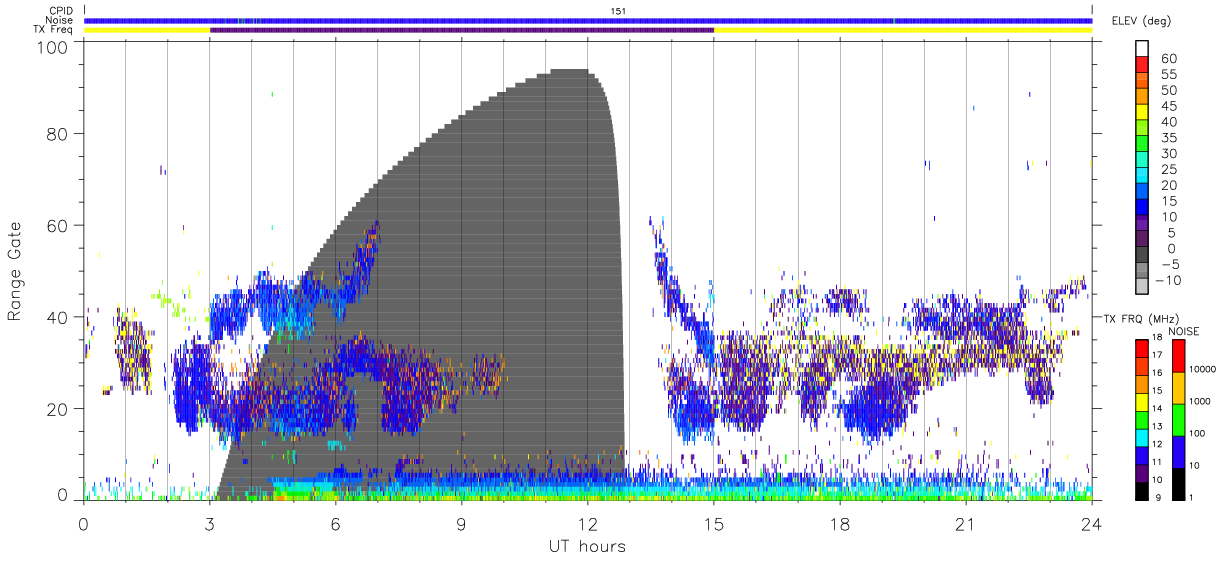
Task: Click the "30" label on the elevation scale
Action: click(x=1168, y=153)
